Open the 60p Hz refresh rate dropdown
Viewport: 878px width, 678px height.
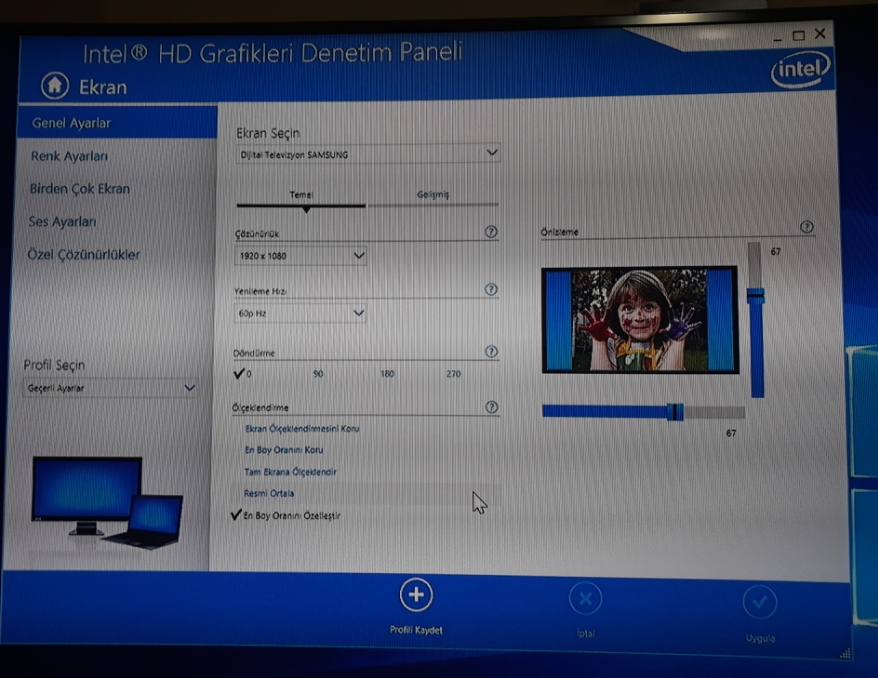pyautogui.click(x=300, y=312)
